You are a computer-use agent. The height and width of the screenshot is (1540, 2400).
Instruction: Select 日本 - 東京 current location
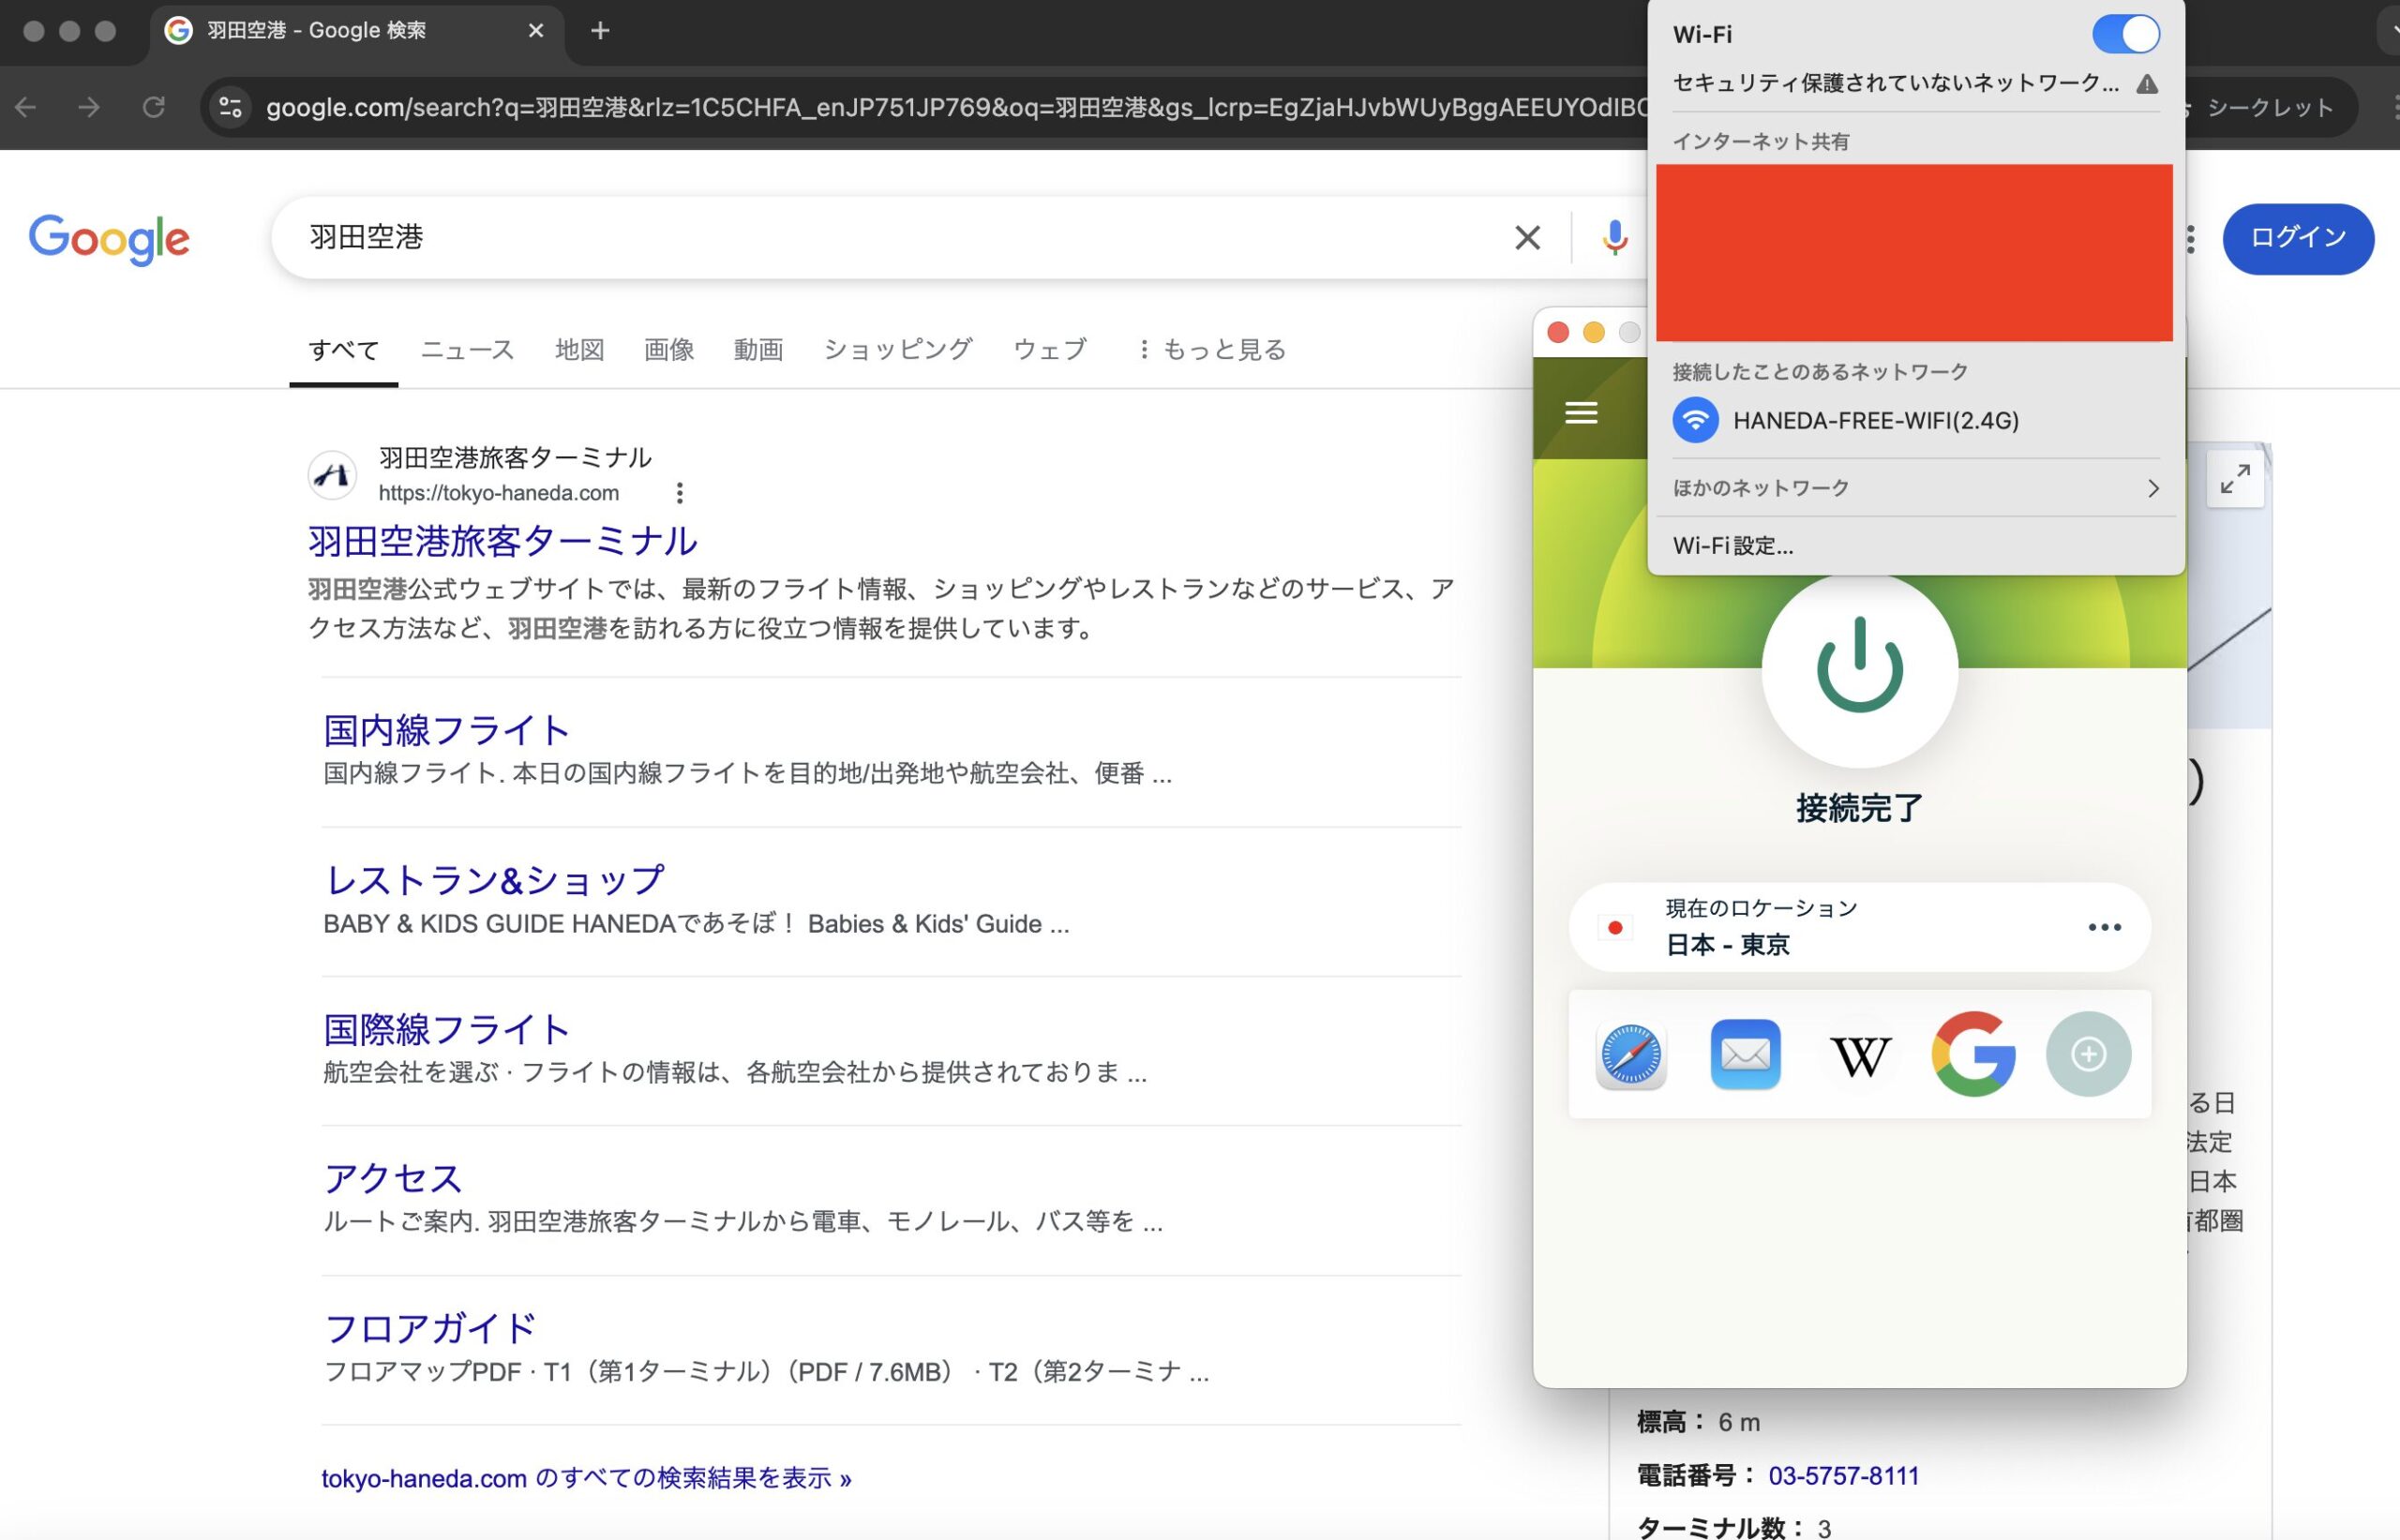click(1859, 927)
